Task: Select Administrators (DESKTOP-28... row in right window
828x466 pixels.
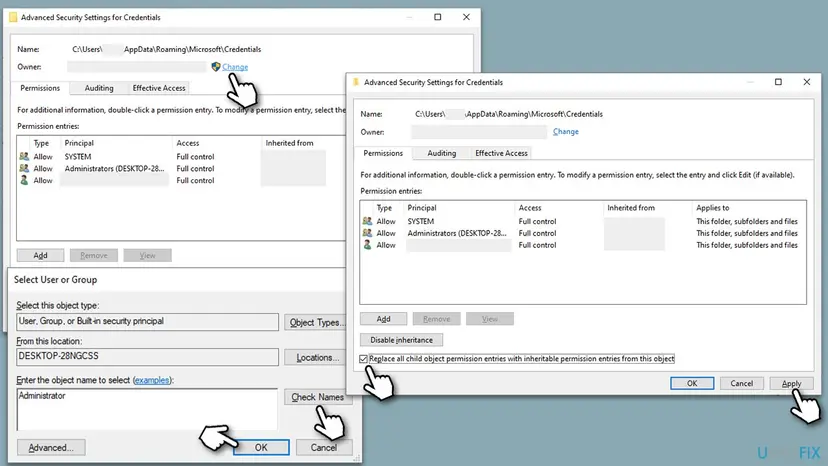Action: point(583,233)
